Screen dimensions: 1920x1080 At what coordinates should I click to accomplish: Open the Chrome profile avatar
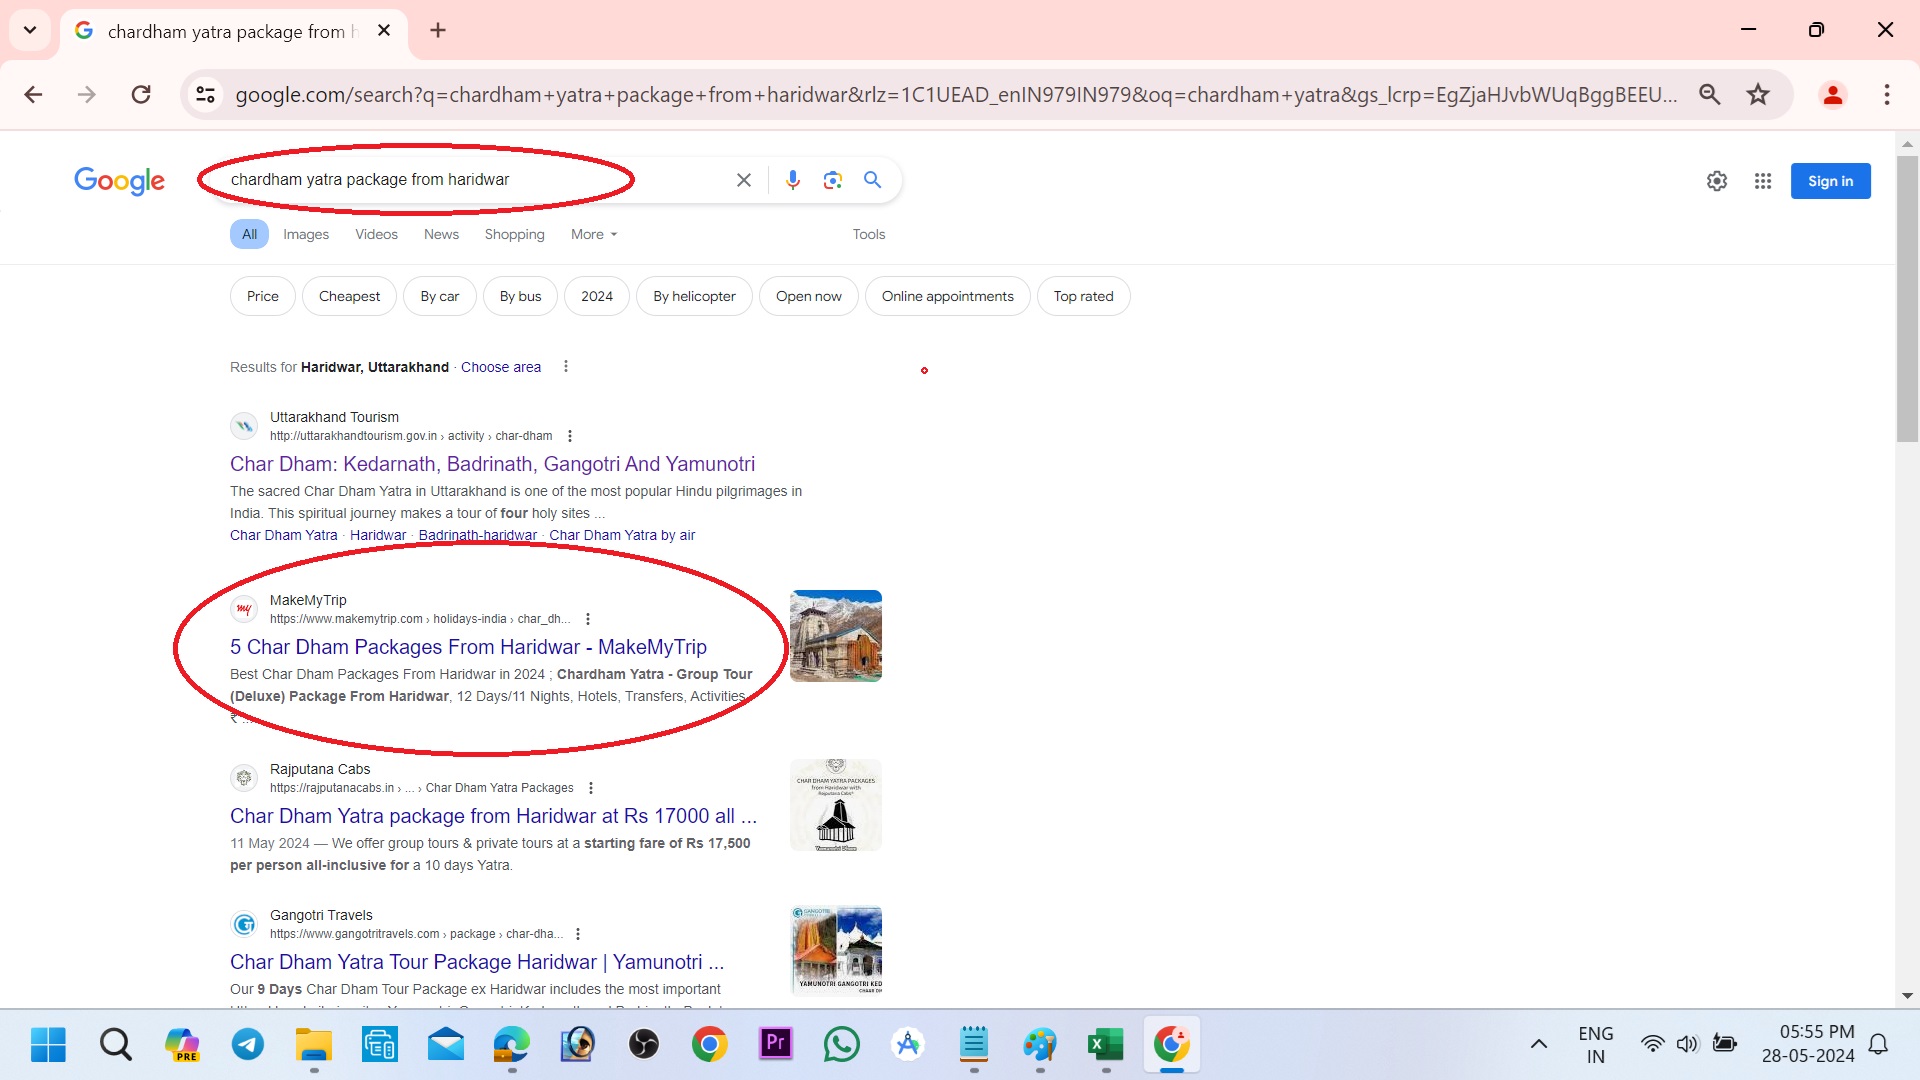pos(1833,95)
